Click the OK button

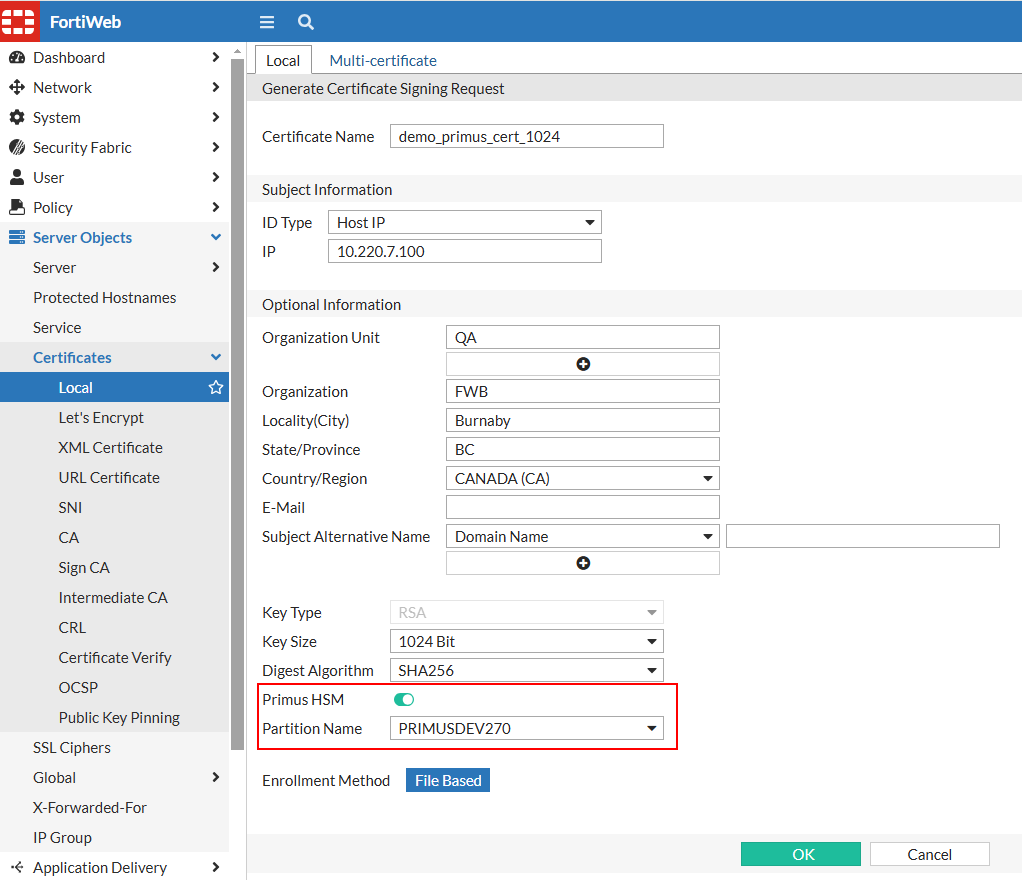tap(800, 854)
